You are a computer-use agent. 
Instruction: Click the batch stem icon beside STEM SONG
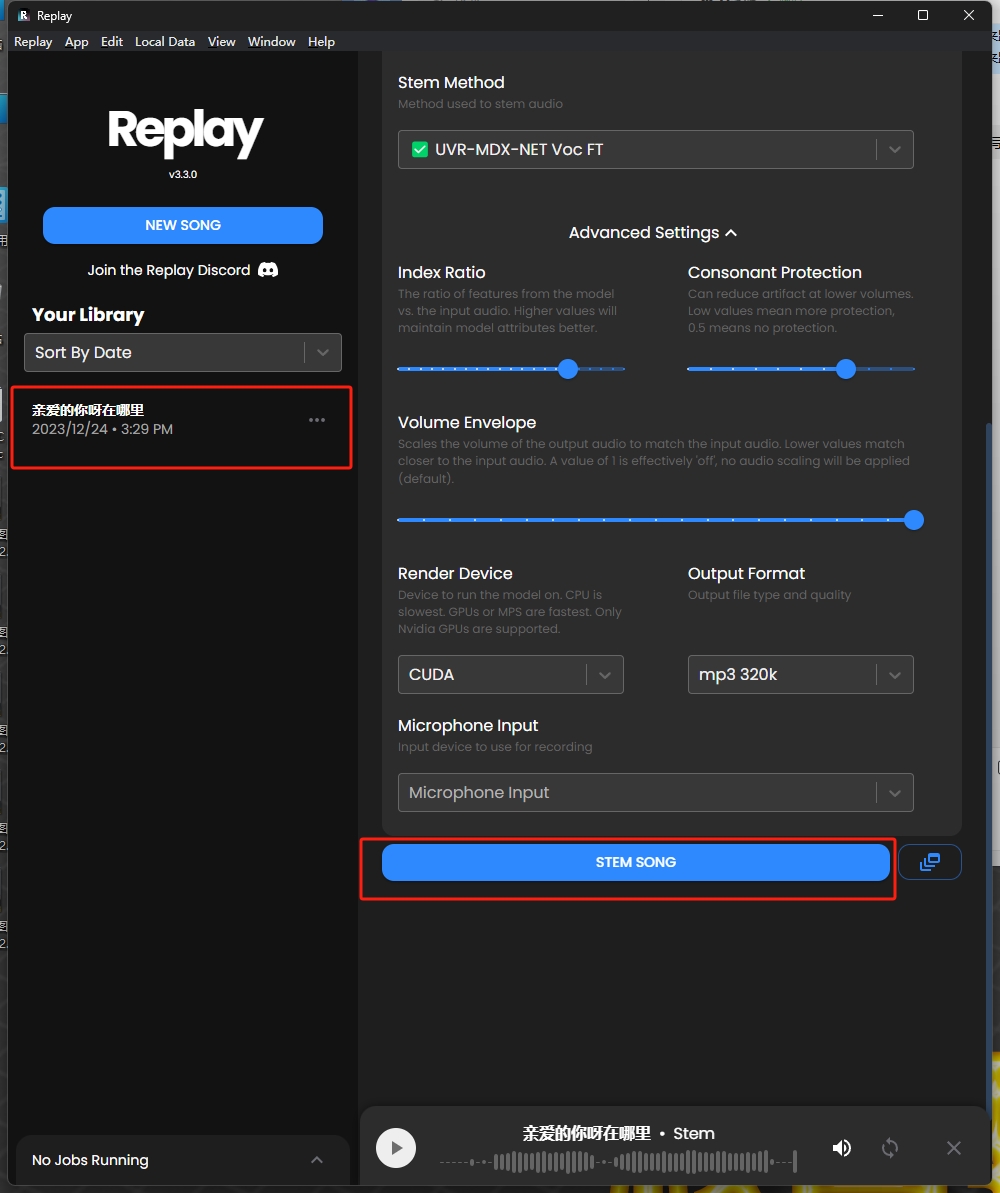coord(929,862)
